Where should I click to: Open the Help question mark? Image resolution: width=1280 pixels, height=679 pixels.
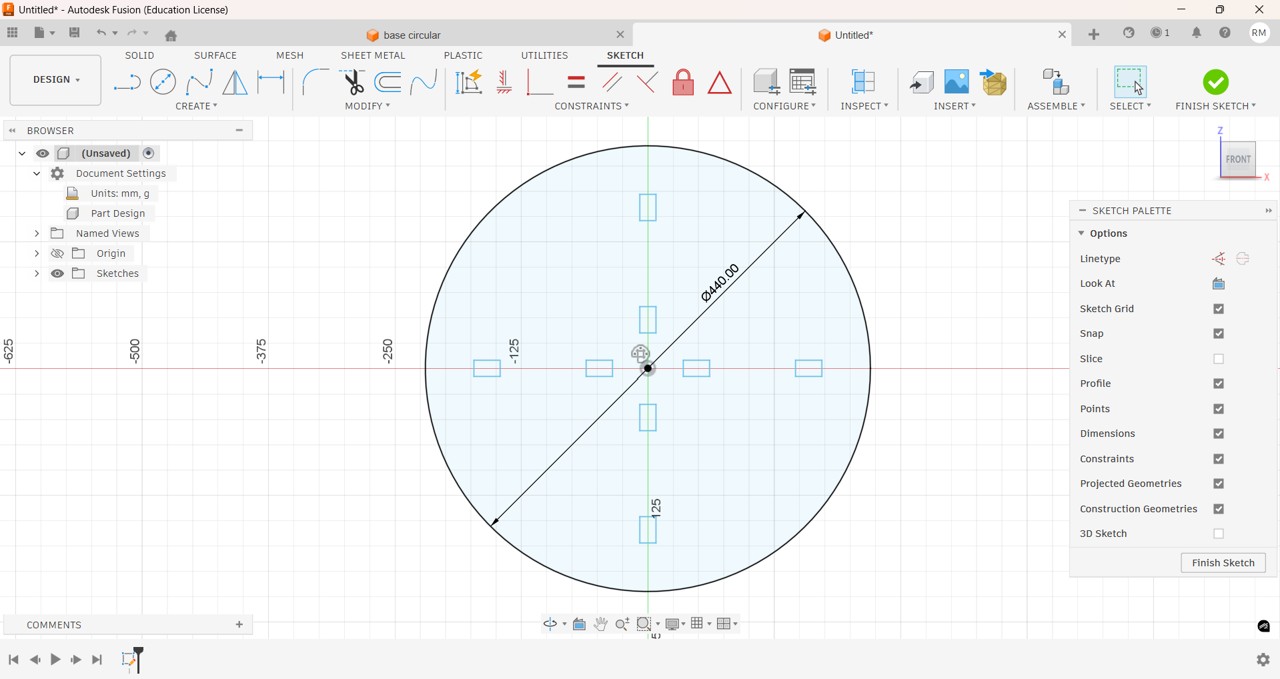click(1225, 34)
